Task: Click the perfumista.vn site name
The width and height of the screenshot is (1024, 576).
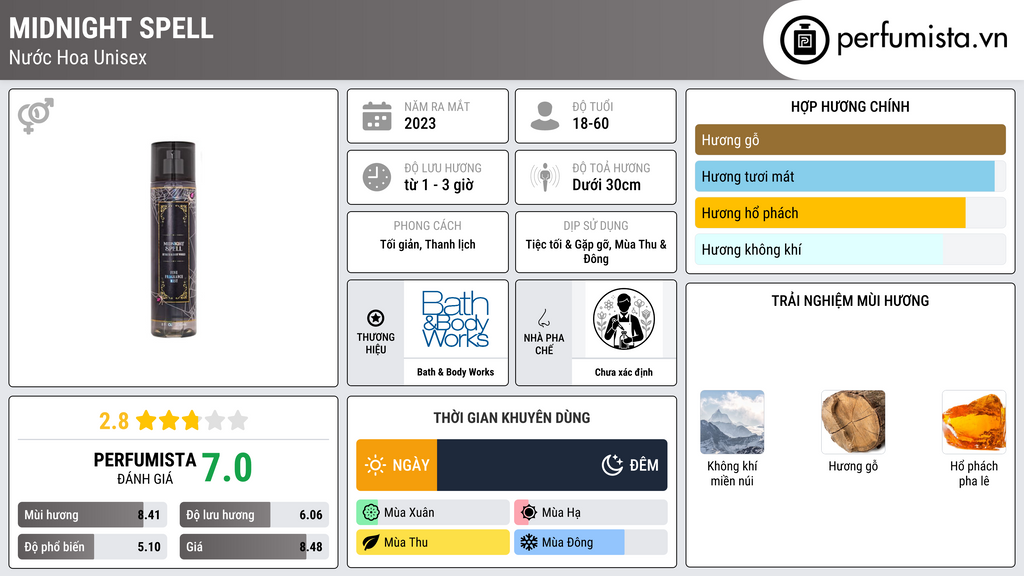Action: [x=922, y=38]
